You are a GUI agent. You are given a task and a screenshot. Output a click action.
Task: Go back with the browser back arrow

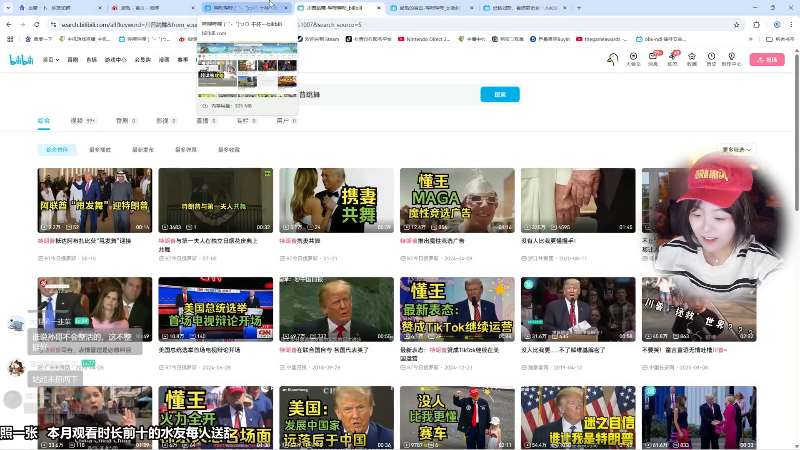point(9,24)
